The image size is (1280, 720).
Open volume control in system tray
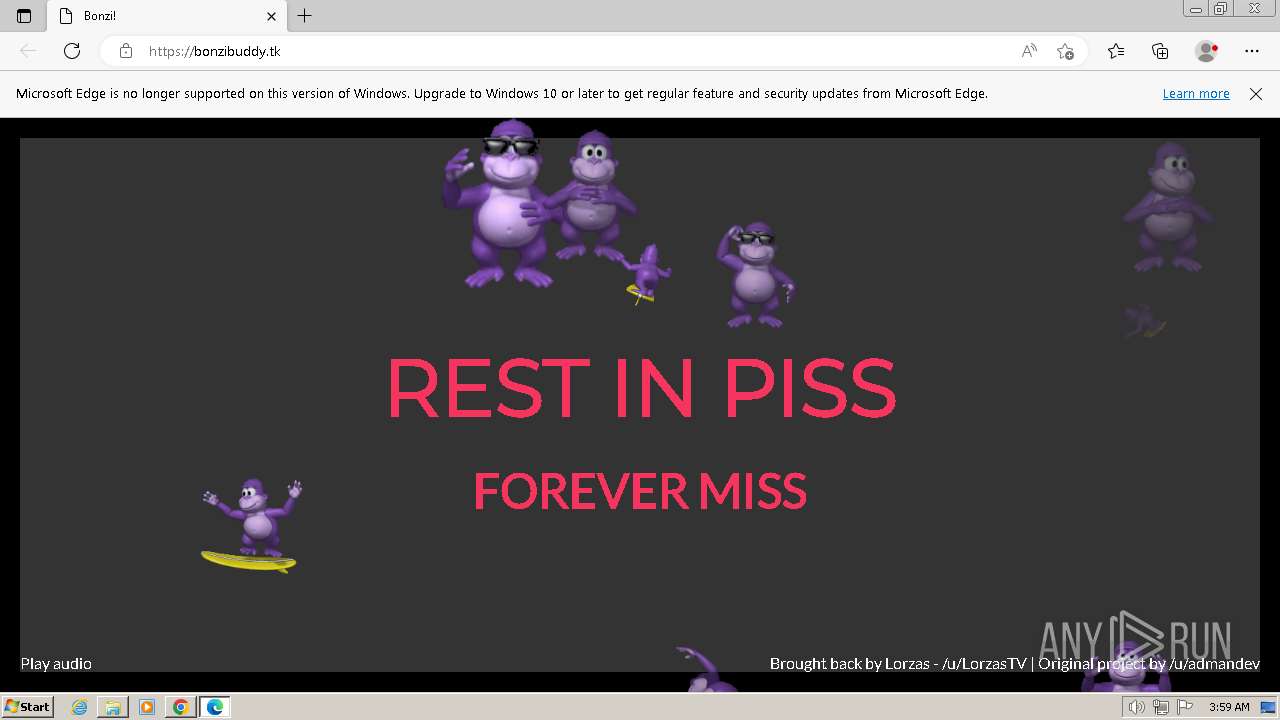click(1136, 707)
